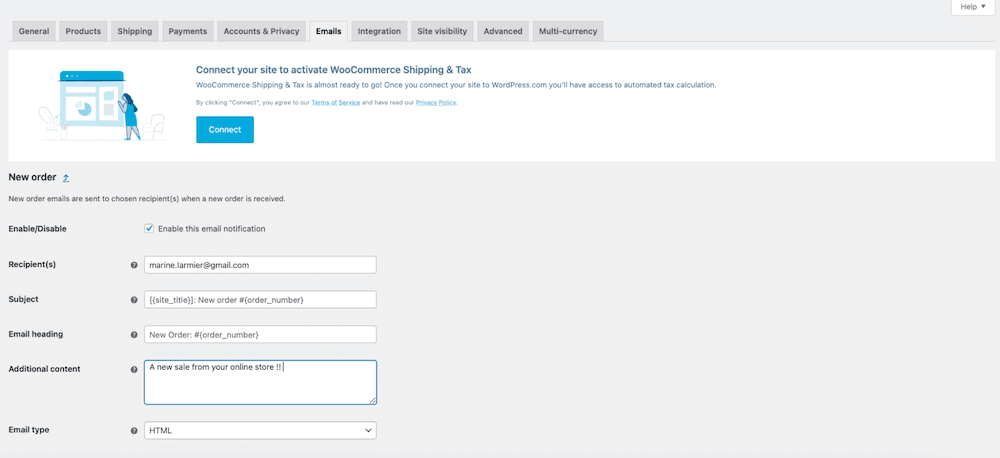Toggle Enable this email notification checkbox
Viewport: 1000px width, 458px height.
149,228
